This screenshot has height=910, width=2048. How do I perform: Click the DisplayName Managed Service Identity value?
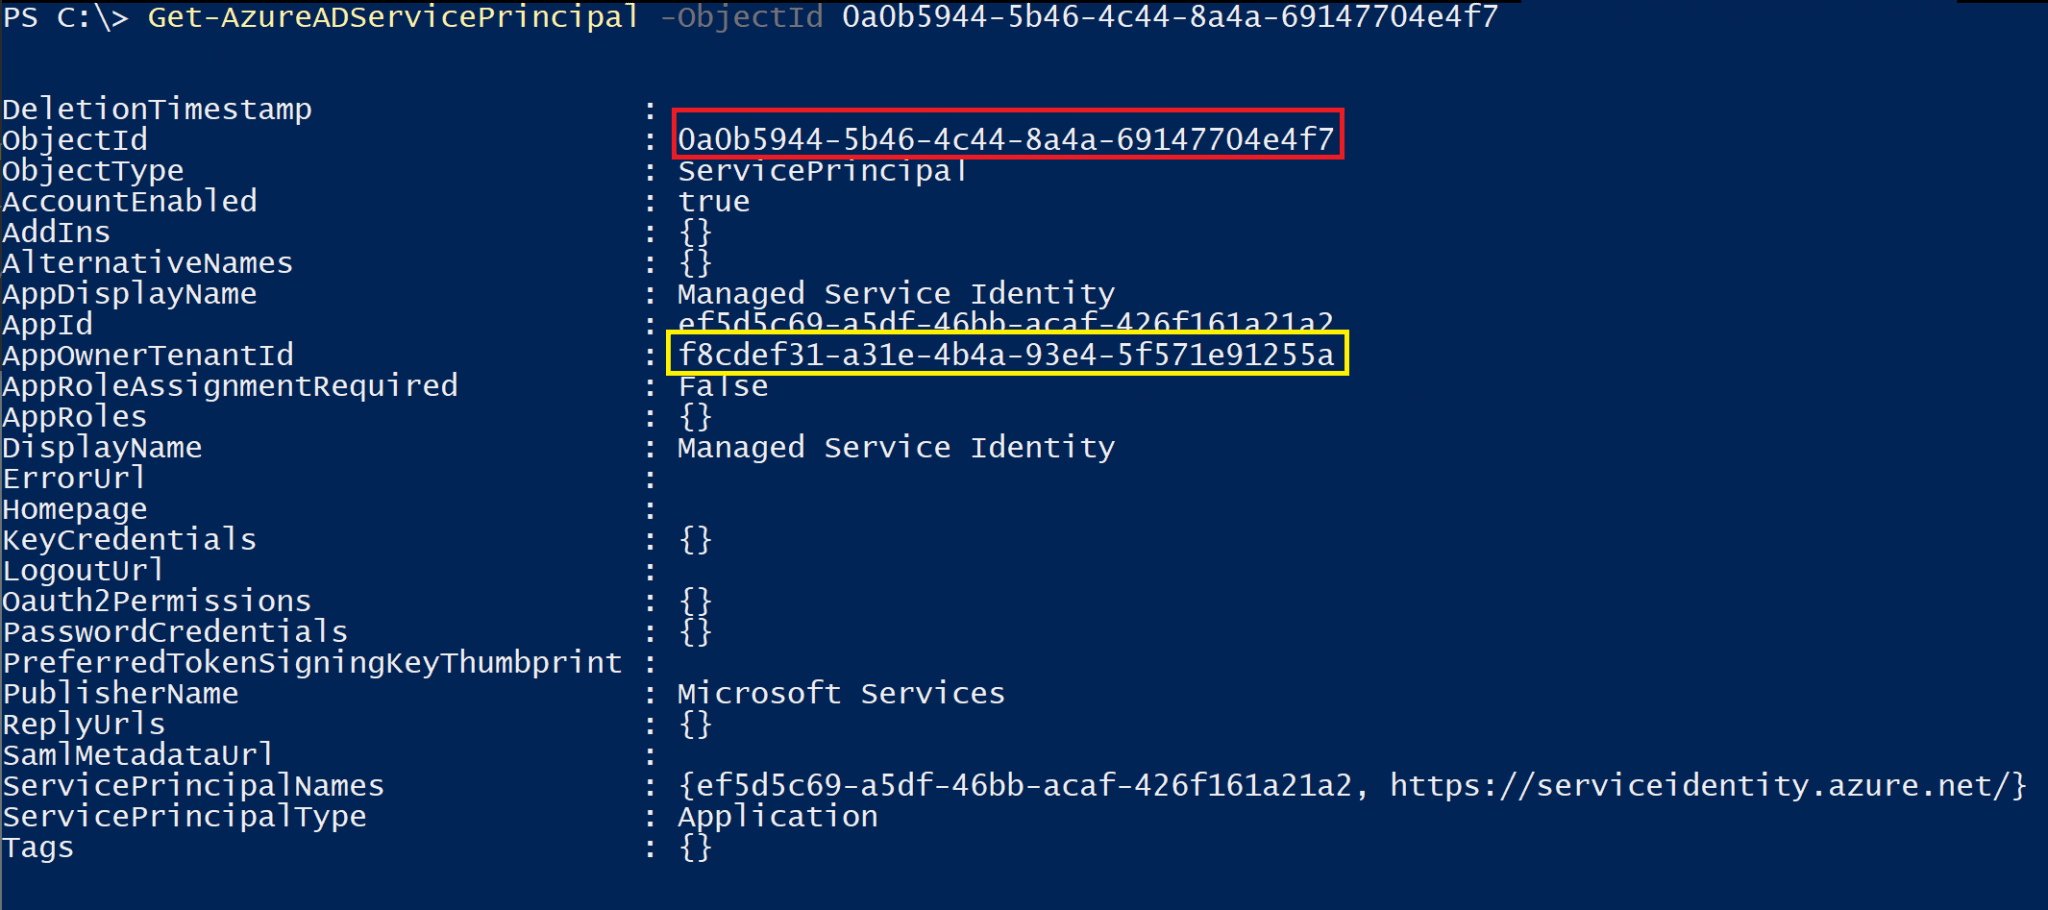coord(896,448)
